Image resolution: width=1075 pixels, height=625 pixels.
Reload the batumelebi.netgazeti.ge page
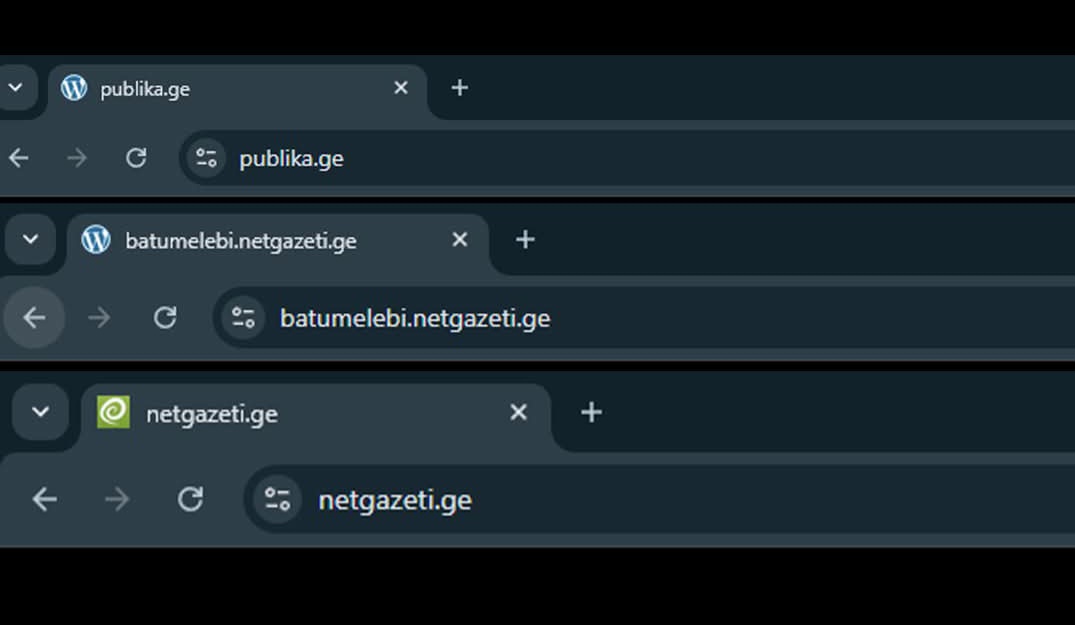pyautogui.click(x=165, y=318)
